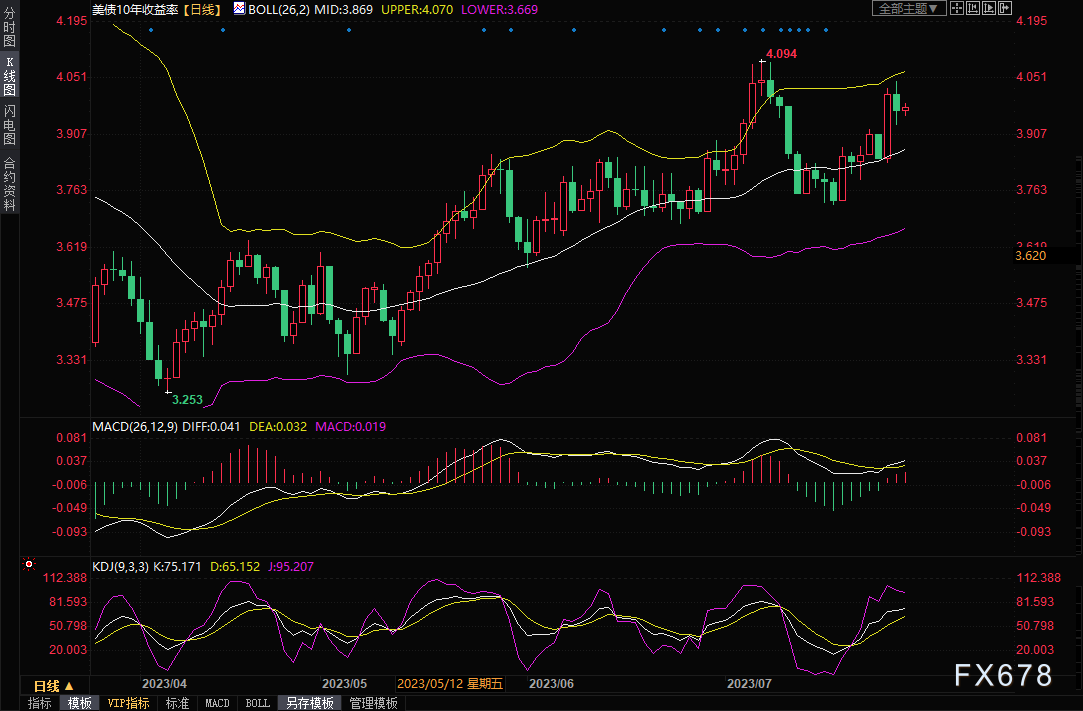Open the 合约资料 side tab
This screenshot has height=711, width=1083.
tap(10, 184)
